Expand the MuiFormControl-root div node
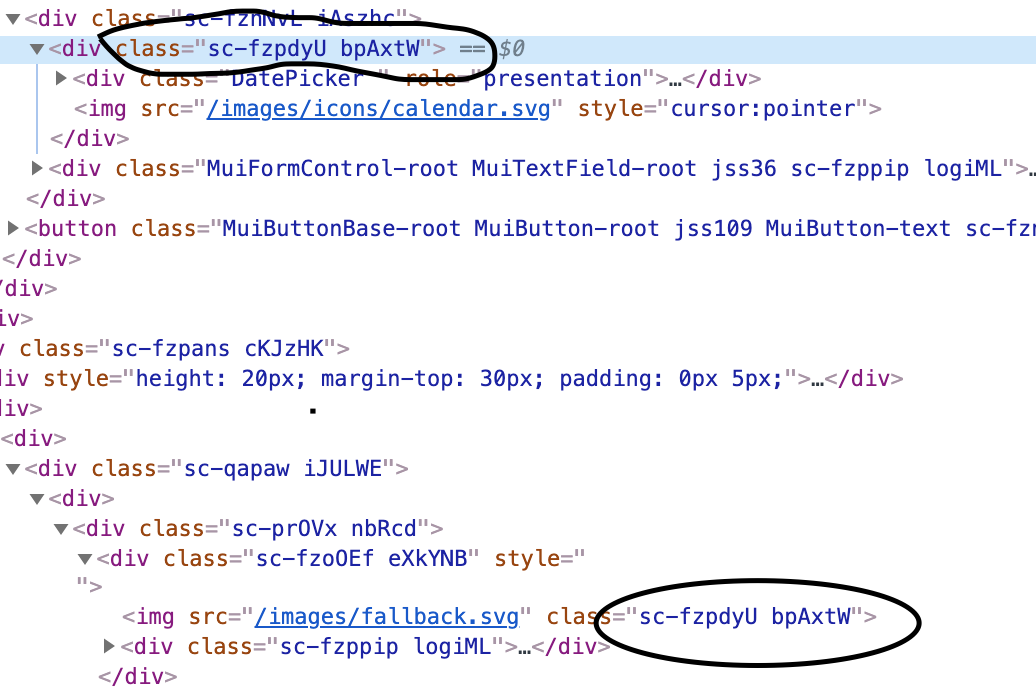 pyautogui.click(x=36, y=168)
